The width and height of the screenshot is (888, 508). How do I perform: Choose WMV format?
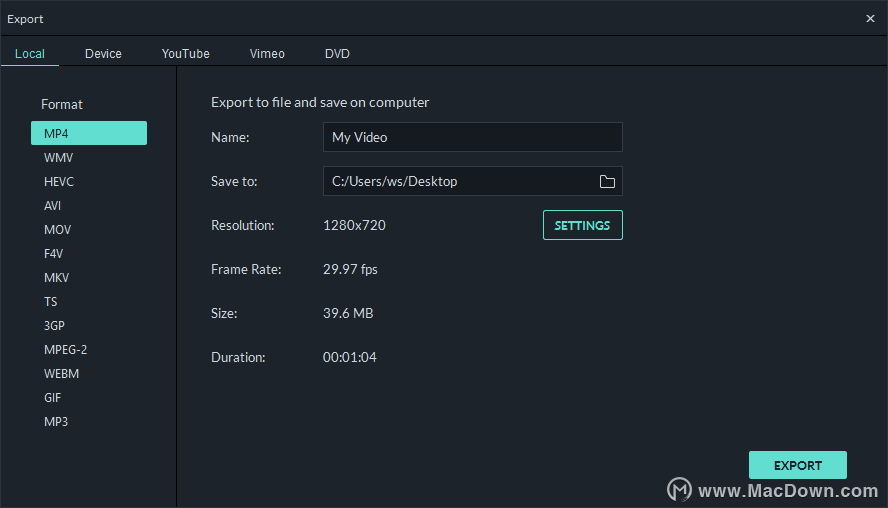point(58,157)
